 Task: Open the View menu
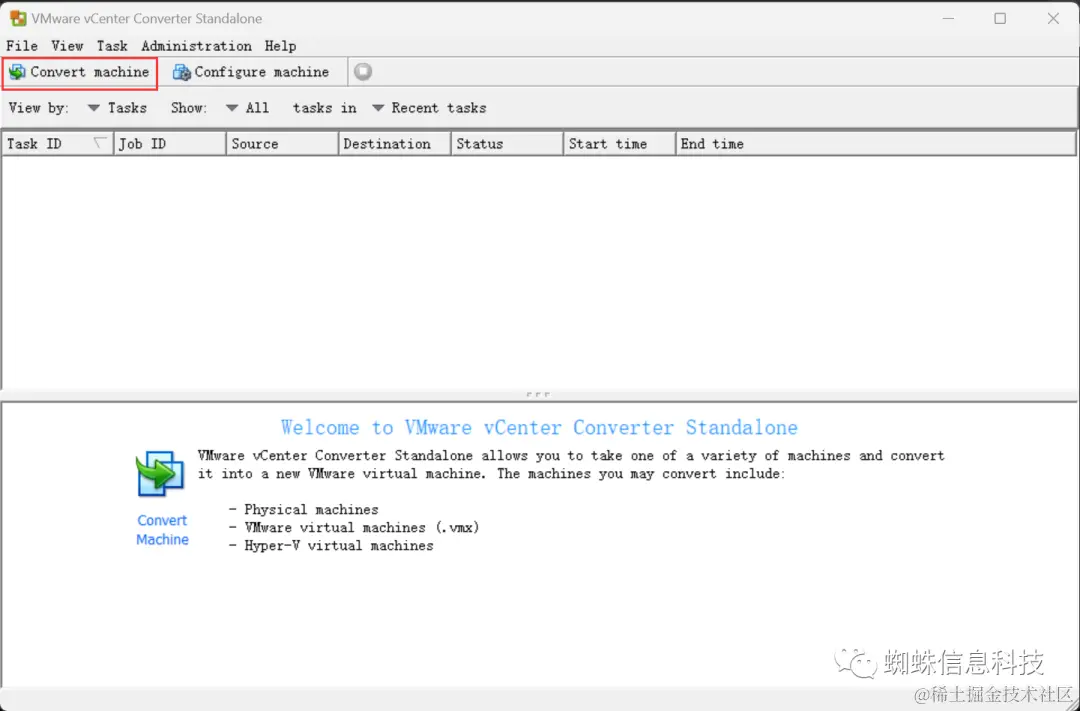tap(68, 46)
